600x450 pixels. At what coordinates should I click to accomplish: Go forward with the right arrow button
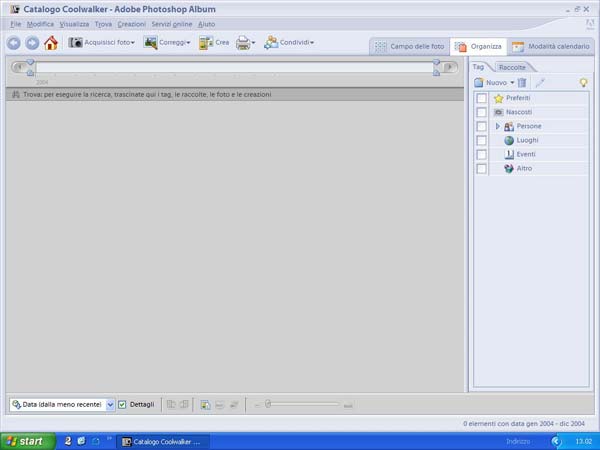click(x=32, y=43)
